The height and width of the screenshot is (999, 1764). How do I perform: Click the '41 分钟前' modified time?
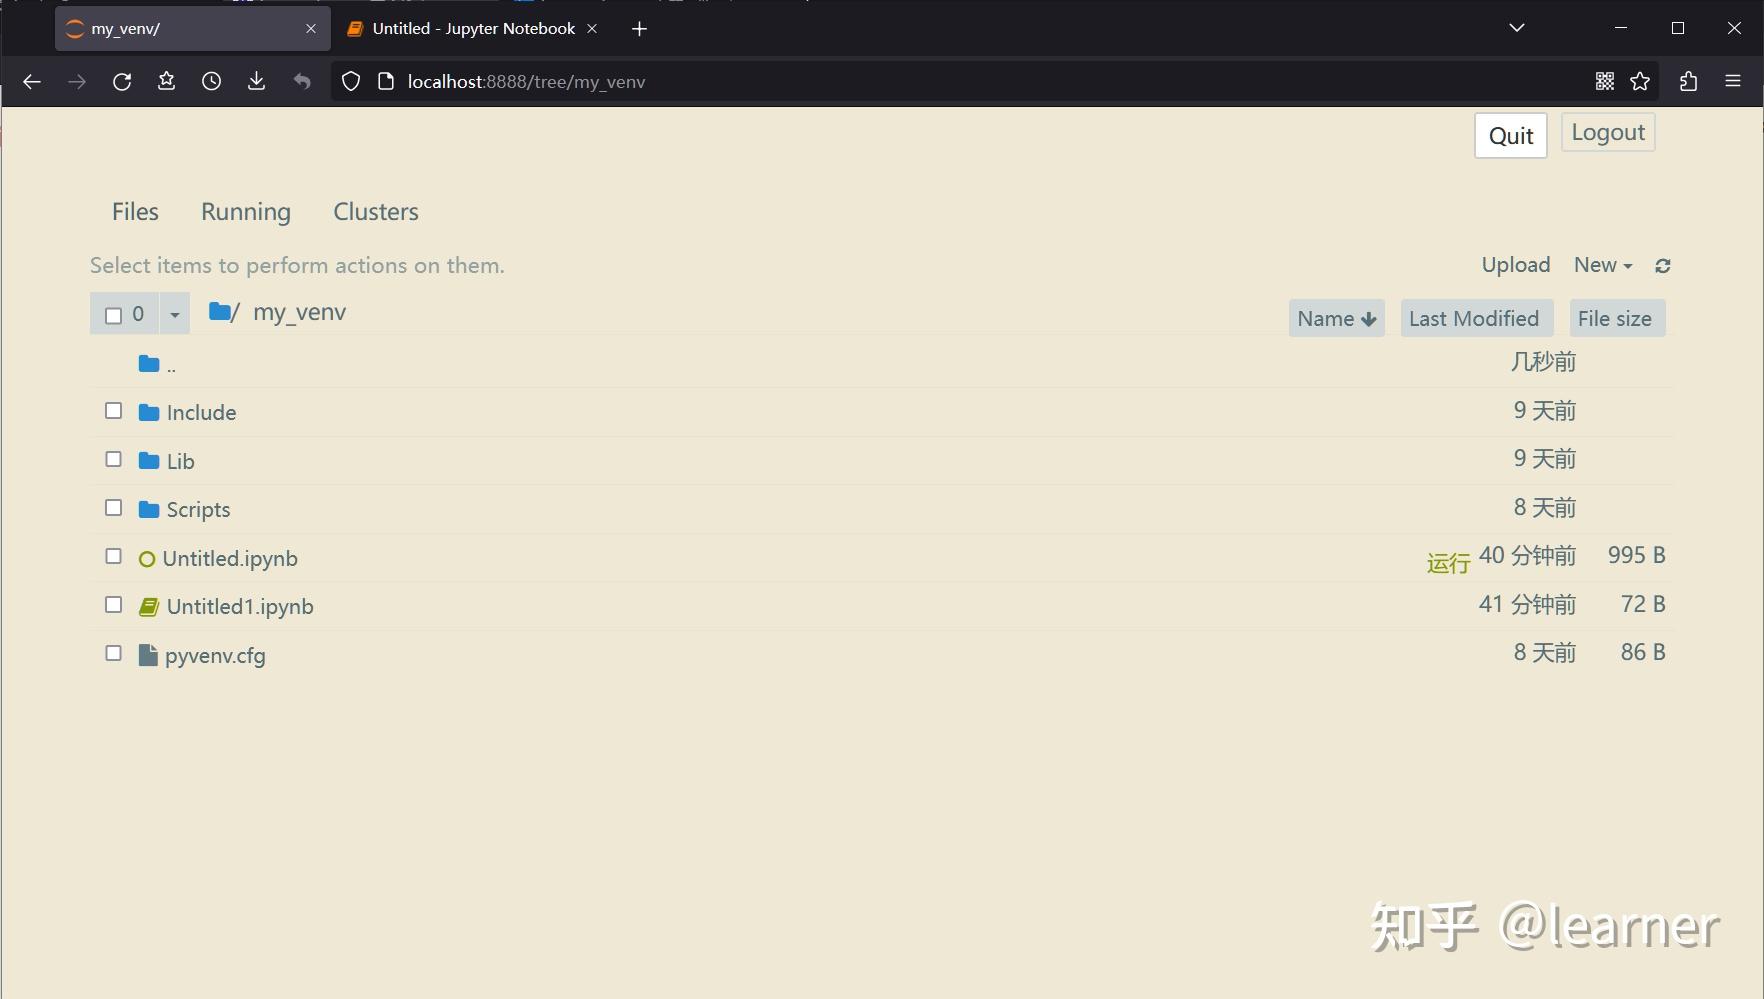tap(1527, 604)
